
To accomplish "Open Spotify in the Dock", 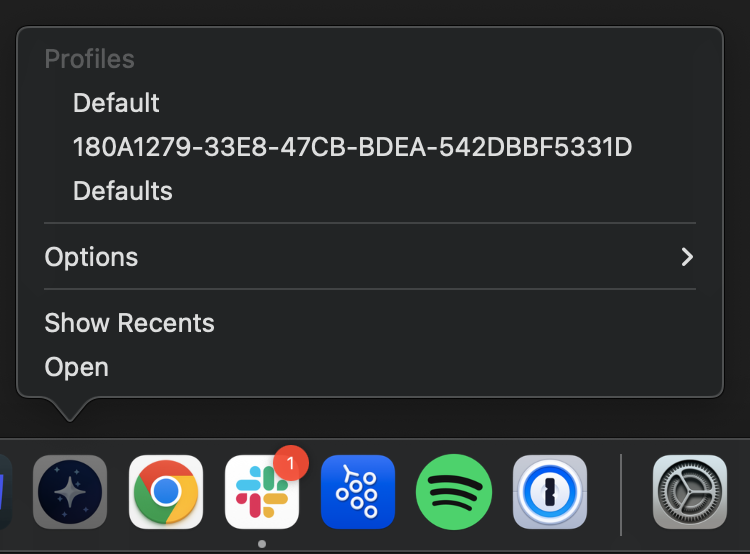I will pos(454,491).
